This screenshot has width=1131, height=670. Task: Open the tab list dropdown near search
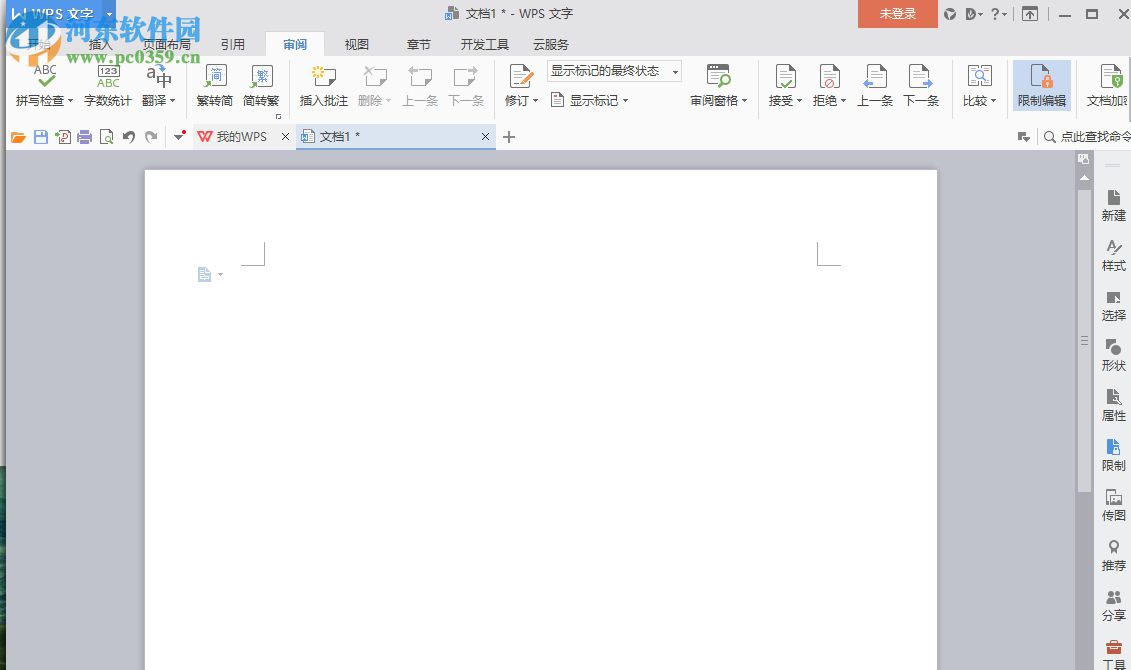(1023, 137)
